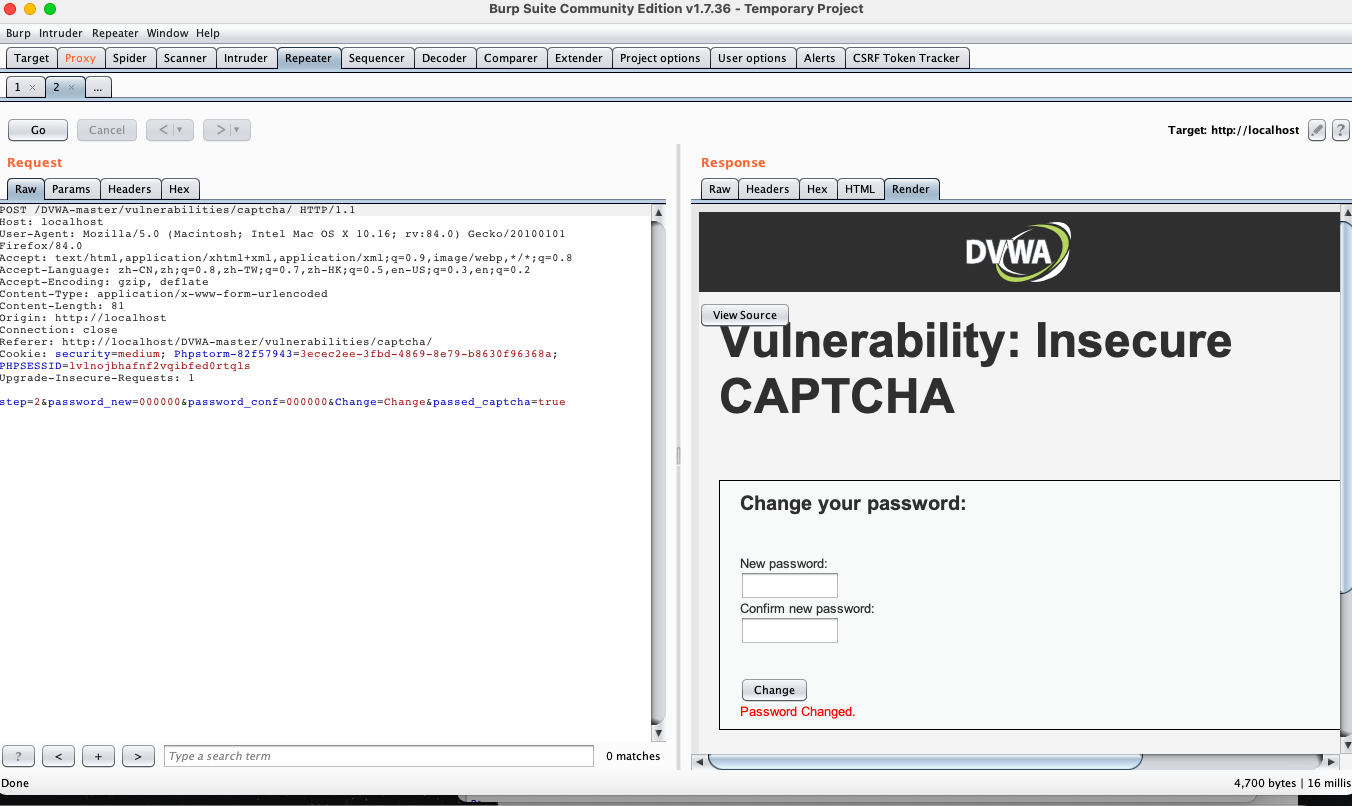
Task: Click the request body line starting with step=2
Action: (283, 402)
